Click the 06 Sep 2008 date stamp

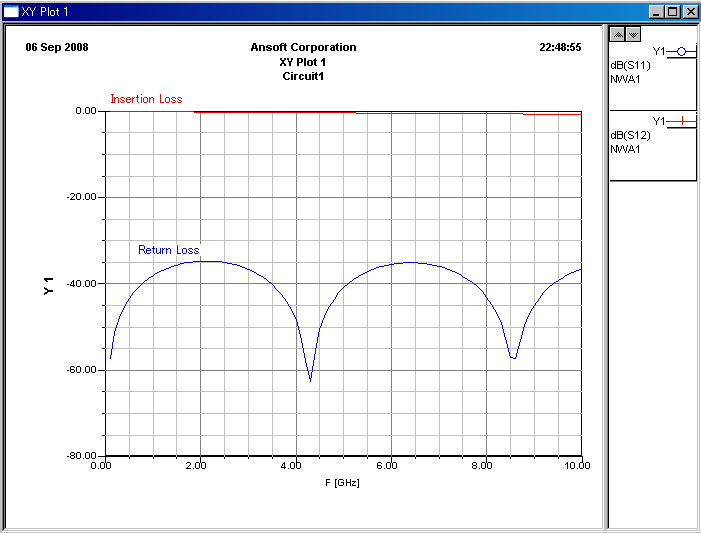tap(57, 47)
